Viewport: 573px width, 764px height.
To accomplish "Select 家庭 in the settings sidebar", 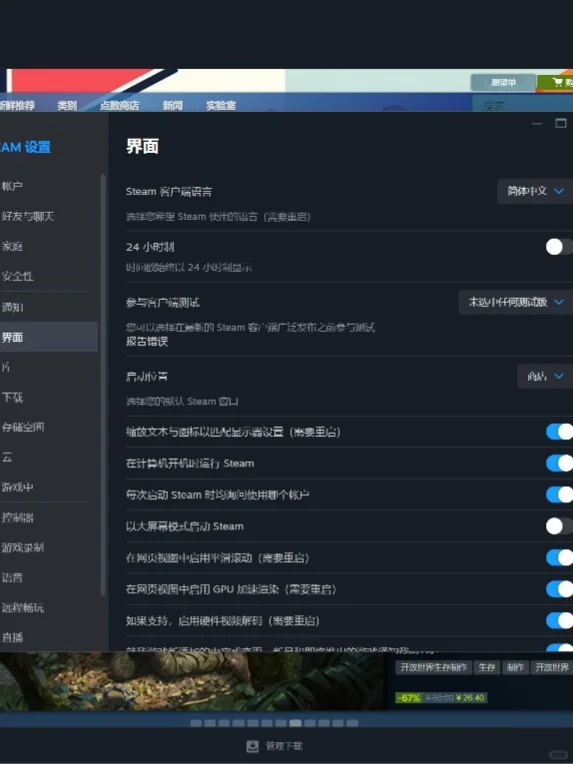I will tap(12, 246).
